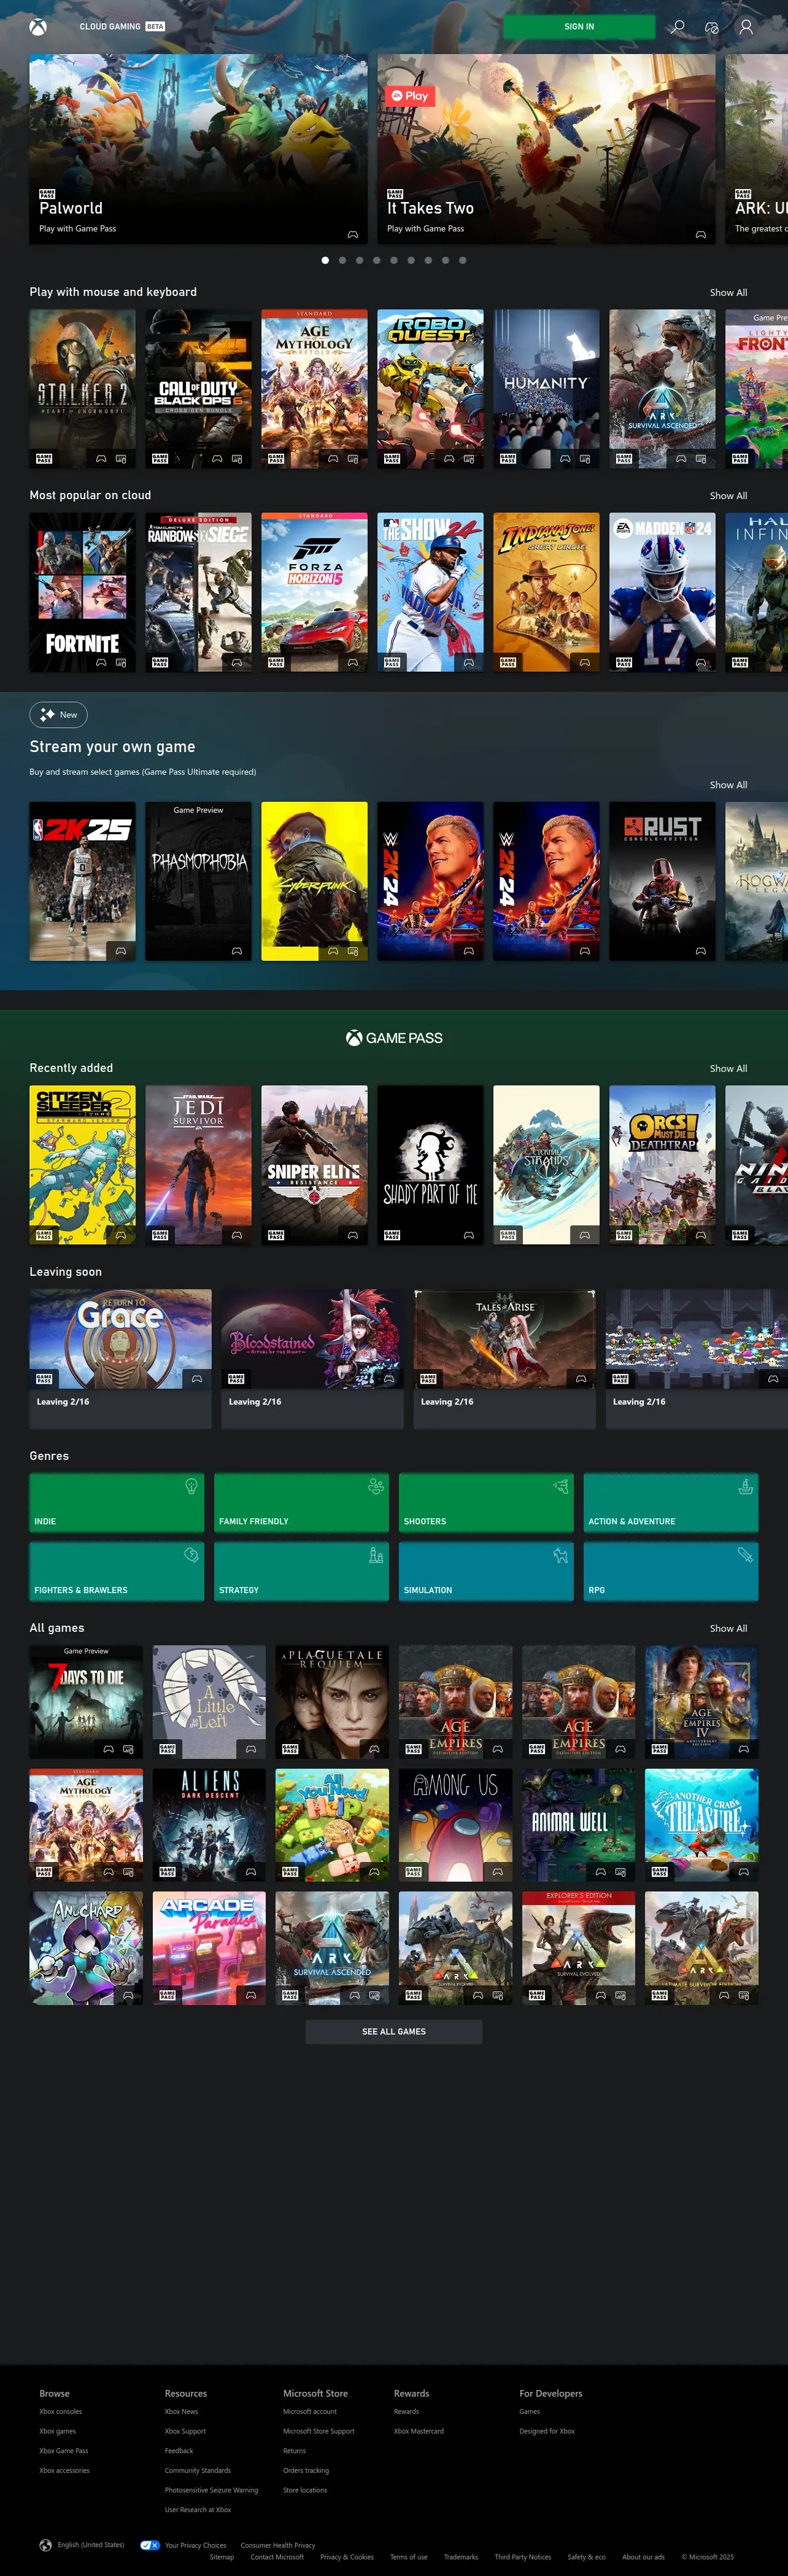The height and width of the screenshot is (2576, 788).
Task: Open the Among Us game tile
Action: (456, 1825)
